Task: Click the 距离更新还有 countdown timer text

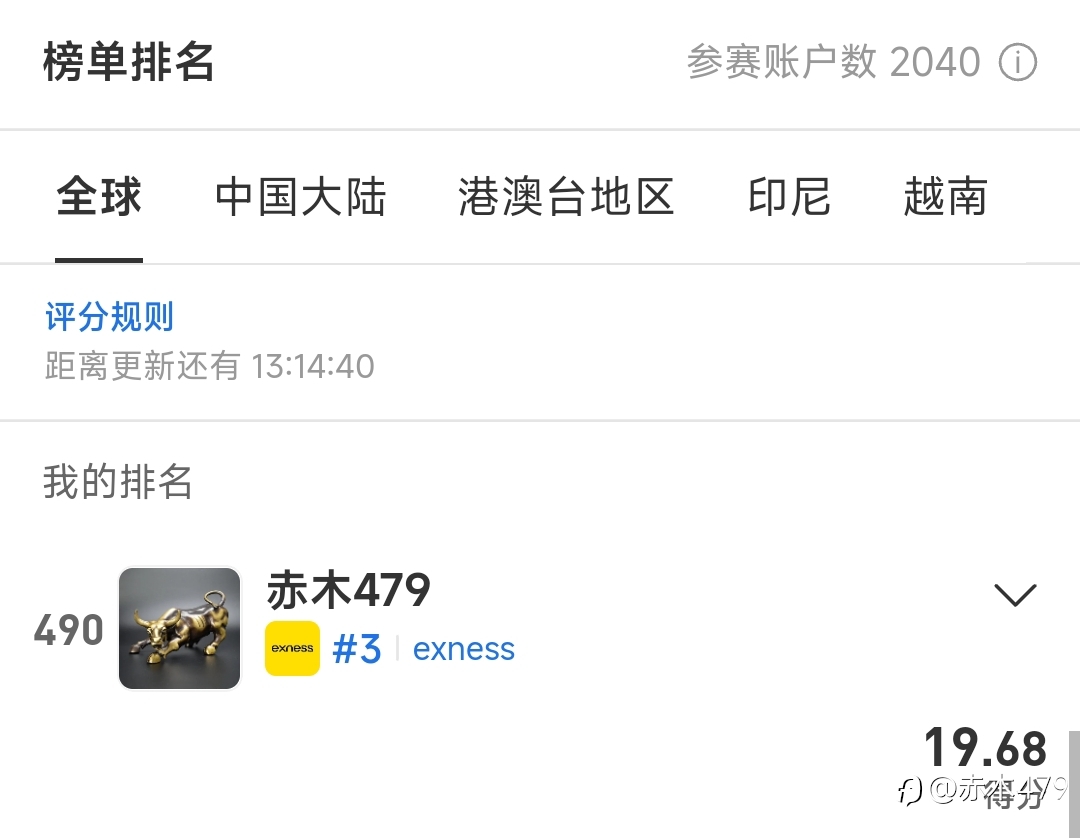Action: pos(210,366)
